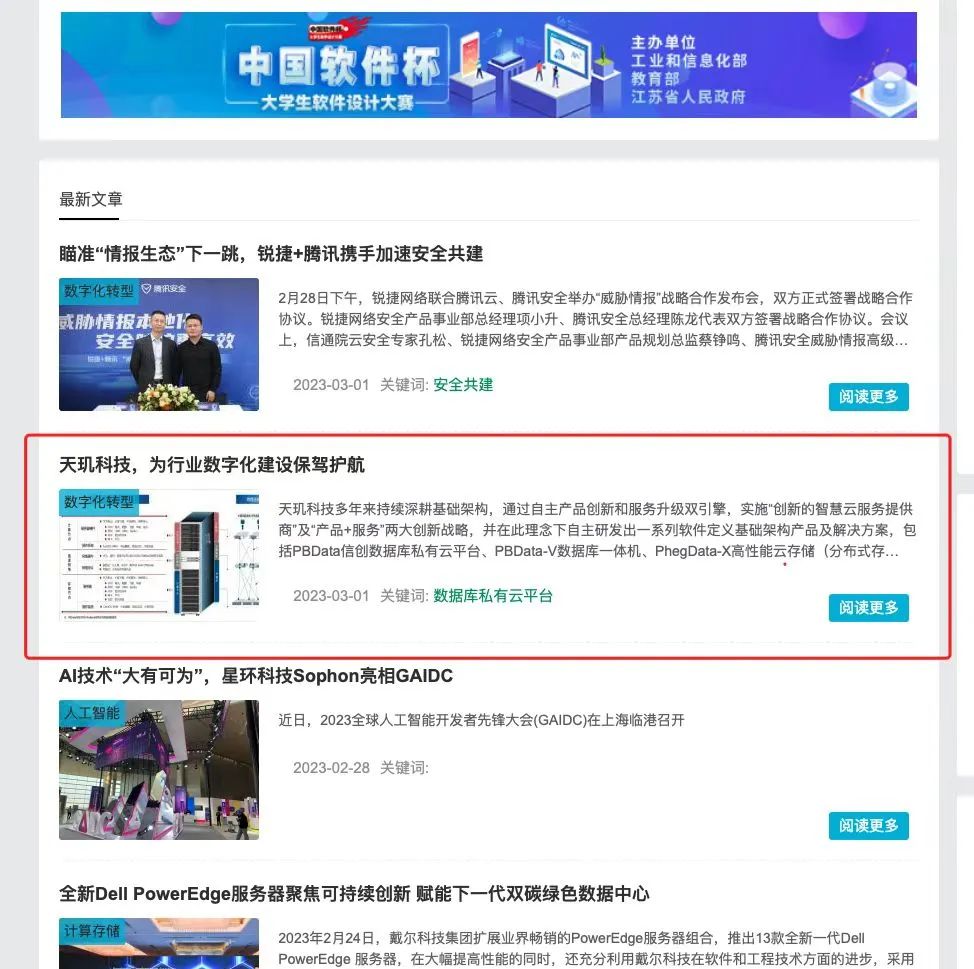This screenshot has width=974, height=969.
Task: Open article 全新Dell PowerEdge服务器 title
Action: (354, 894)
